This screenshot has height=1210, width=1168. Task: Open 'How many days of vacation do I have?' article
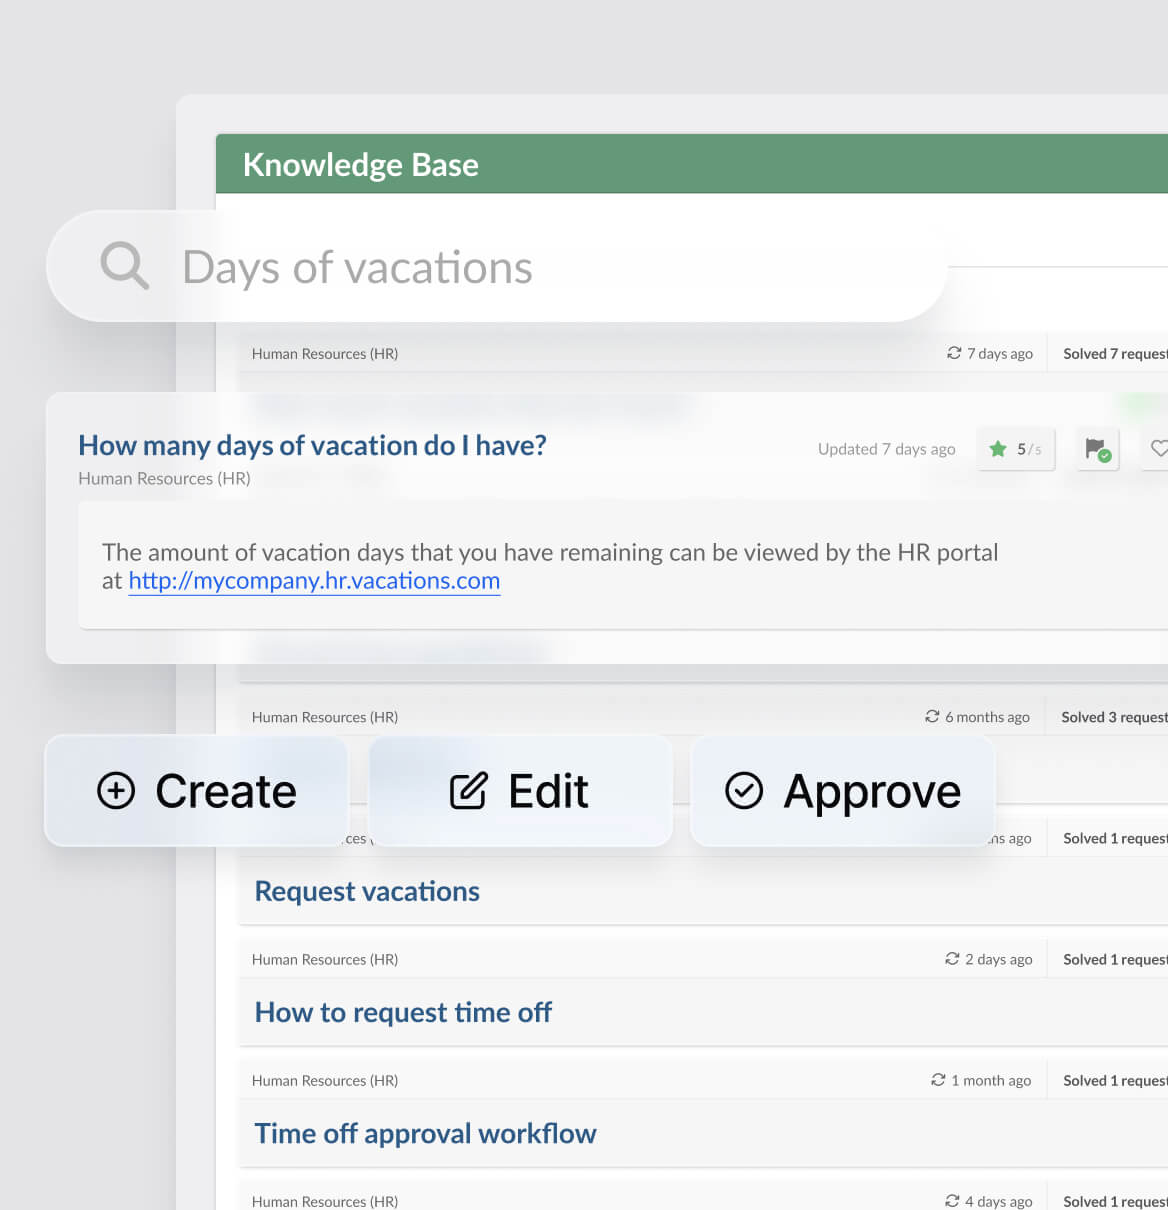tap(312, 445)
